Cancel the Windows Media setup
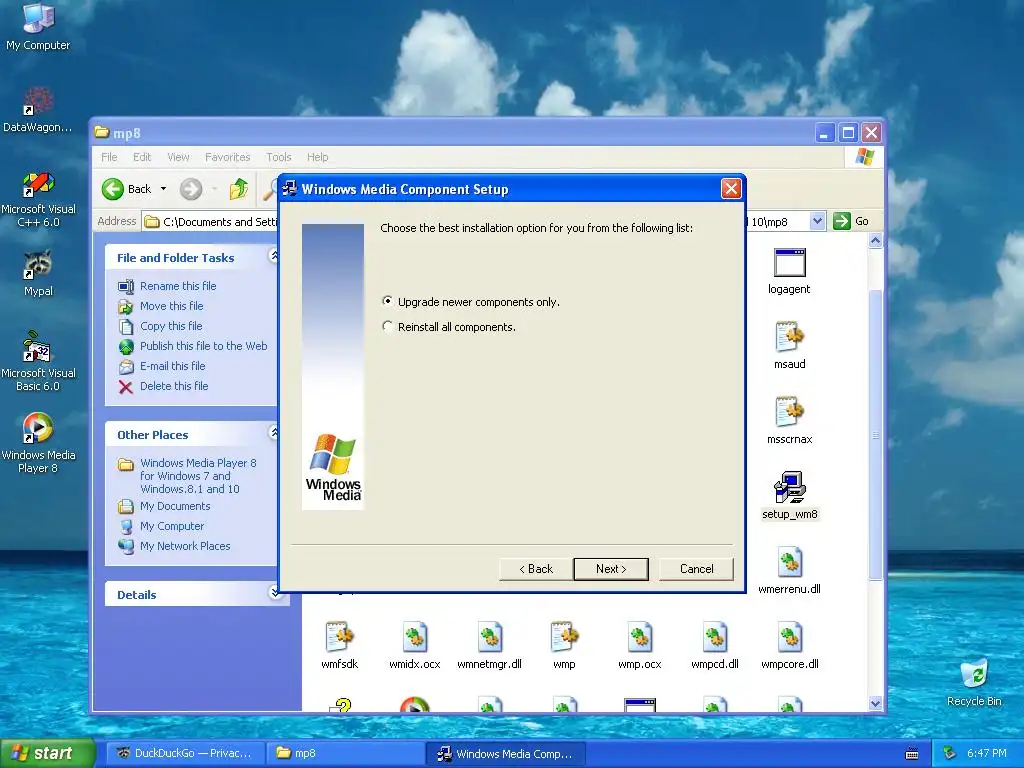Screen dimensions: 1024x768 696,569
